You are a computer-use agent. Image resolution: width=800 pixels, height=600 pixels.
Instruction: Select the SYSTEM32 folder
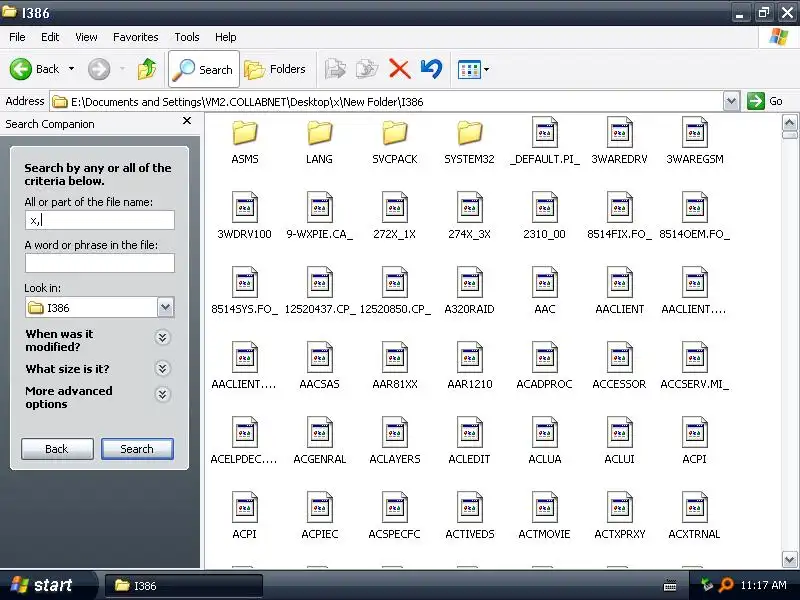click(x=470, y=133)
